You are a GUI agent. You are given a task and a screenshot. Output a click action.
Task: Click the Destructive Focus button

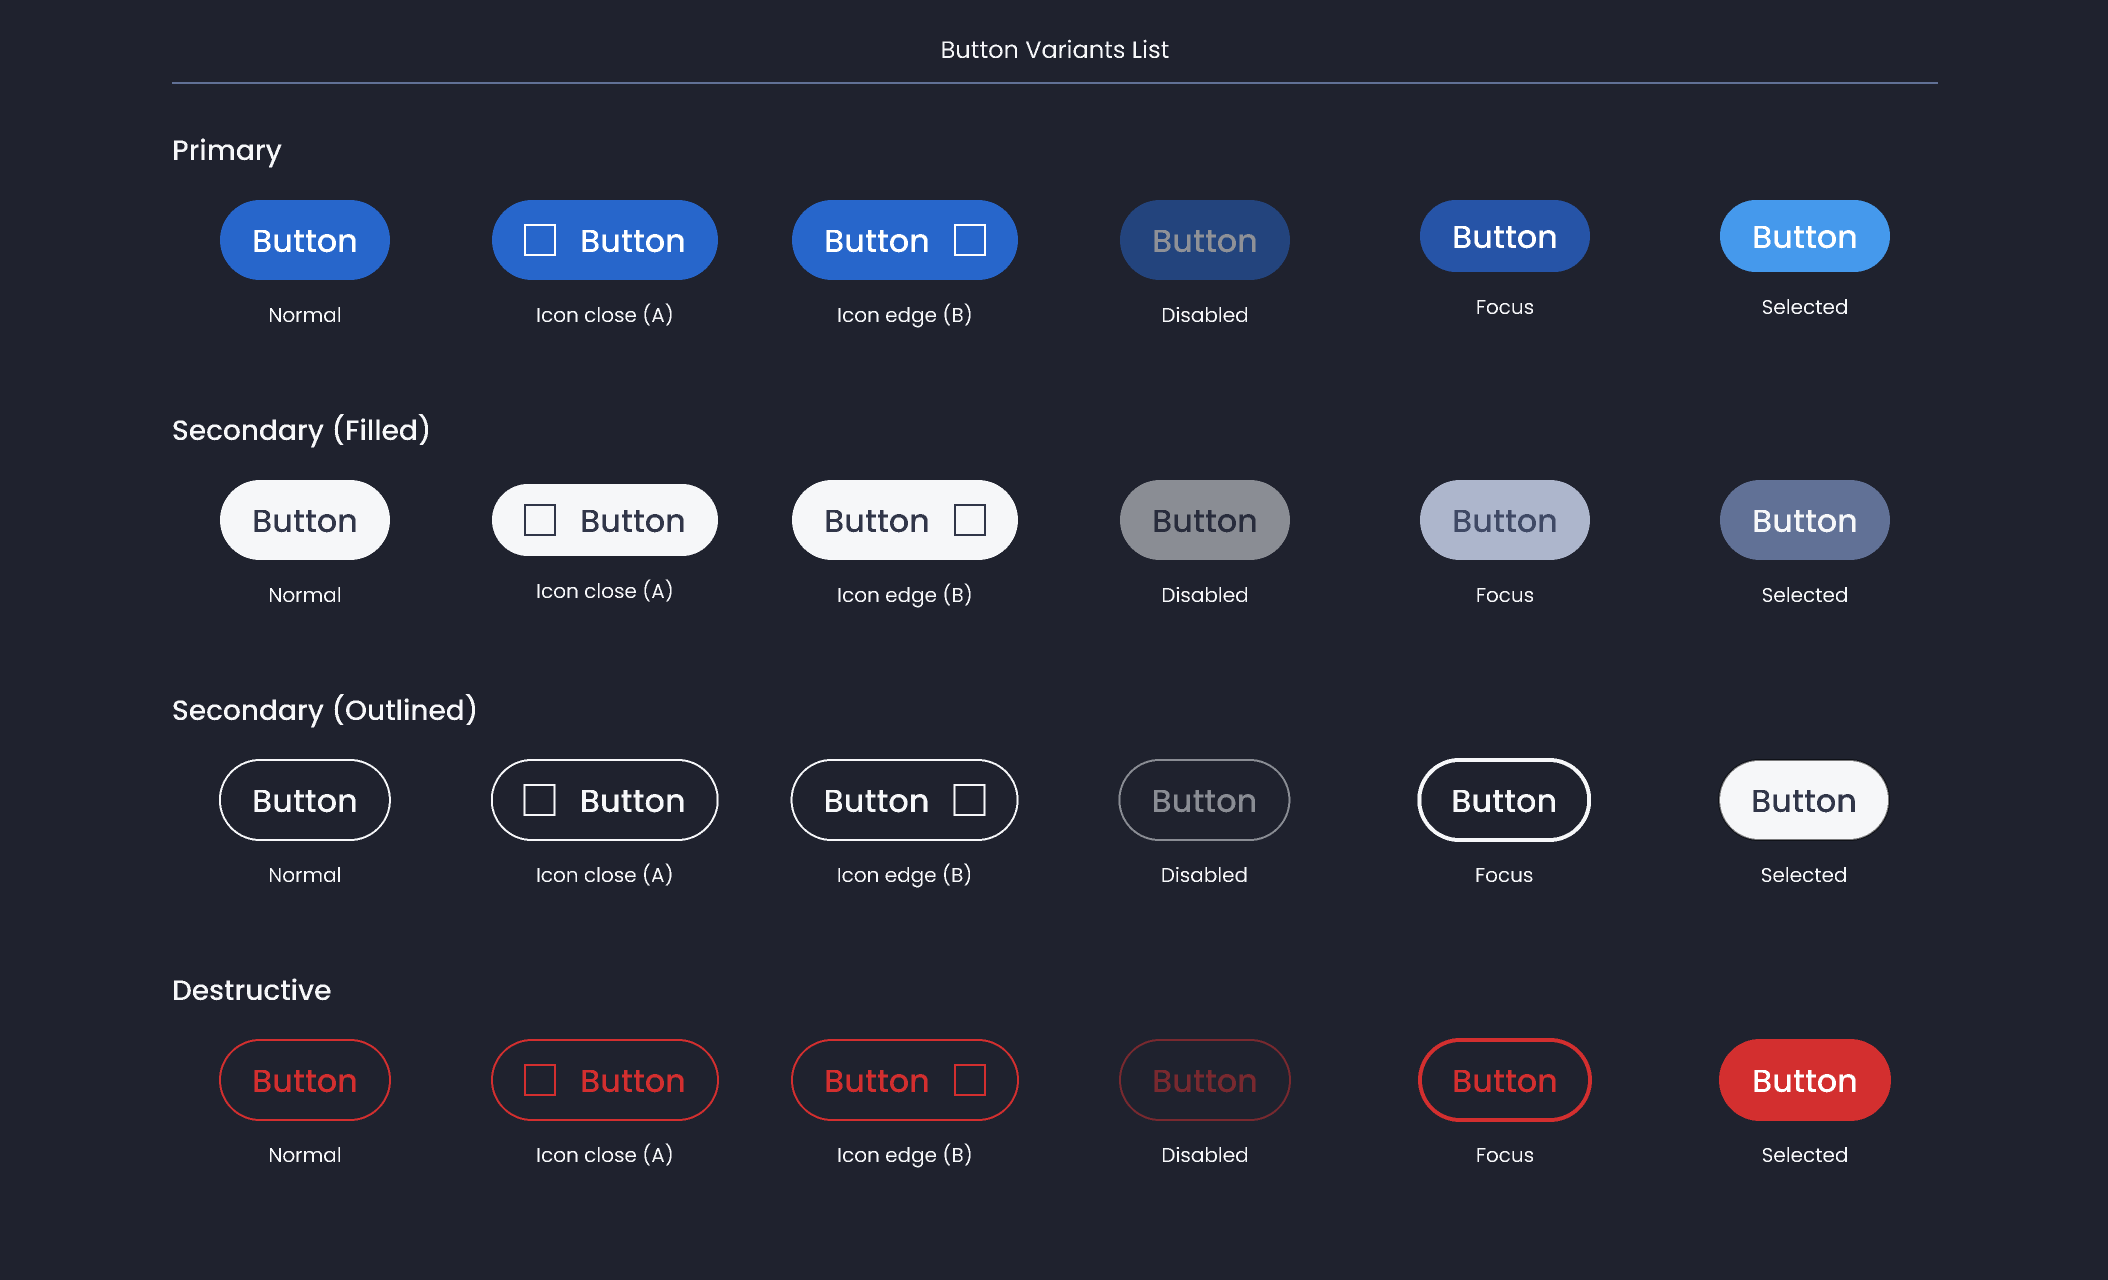pos(1504,1080)
